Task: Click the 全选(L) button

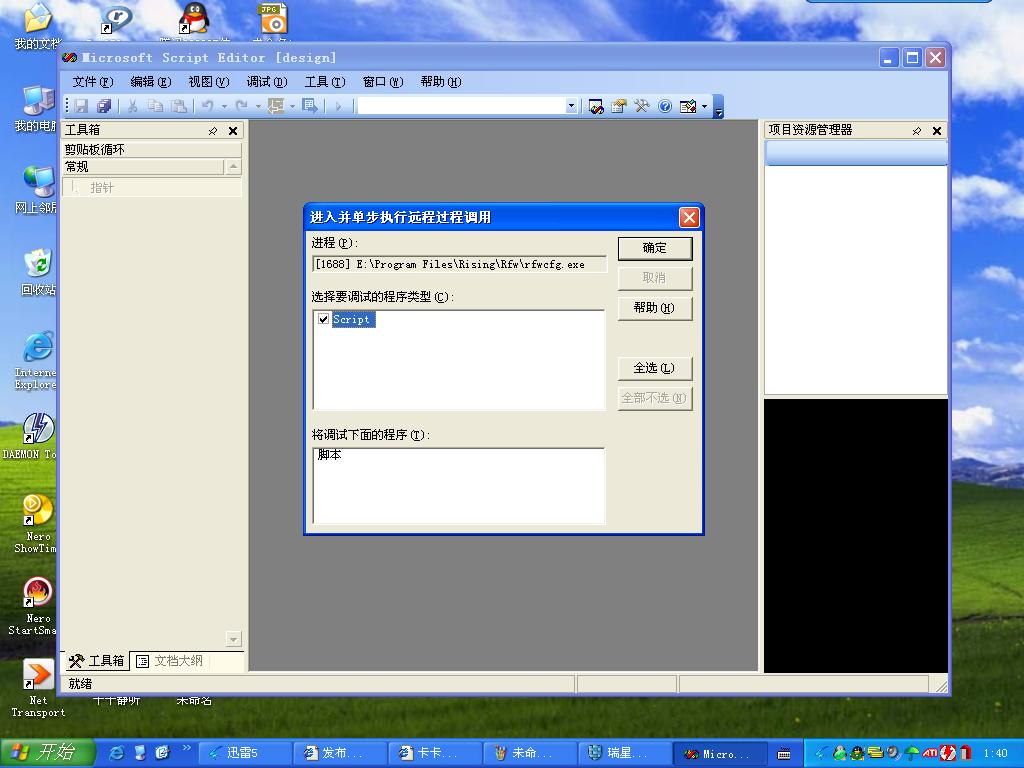Action: (655, 368)
